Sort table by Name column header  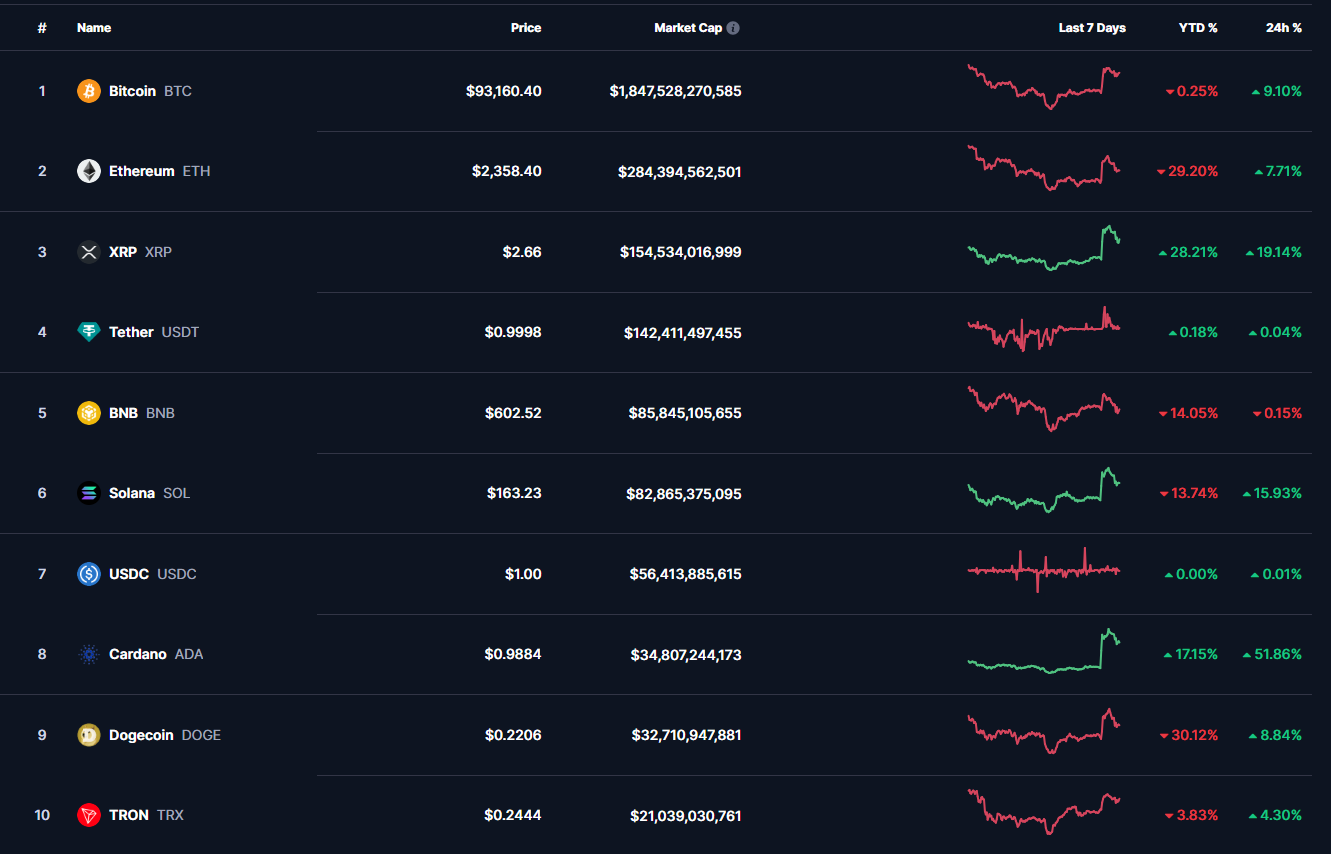(94, 28)
